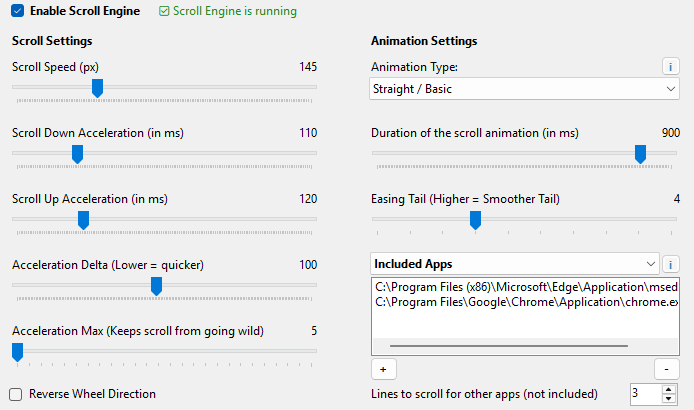Open the Animation Type dropdown
Screen dimensions: 694x410
(x=525, y=89)
